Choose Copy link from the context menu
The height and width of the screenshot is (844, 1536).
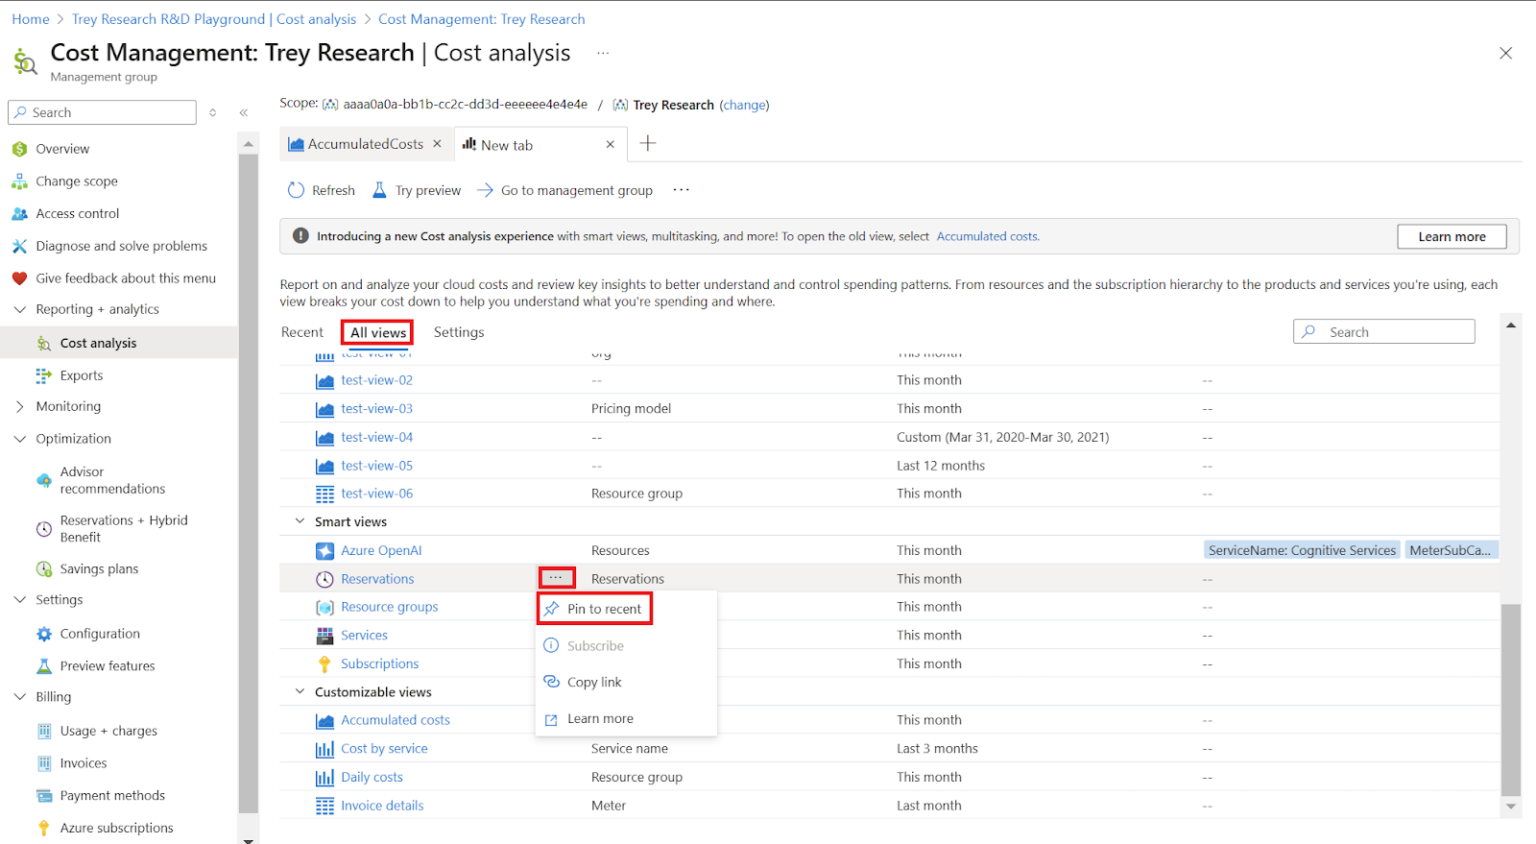(x=593, y=681)
